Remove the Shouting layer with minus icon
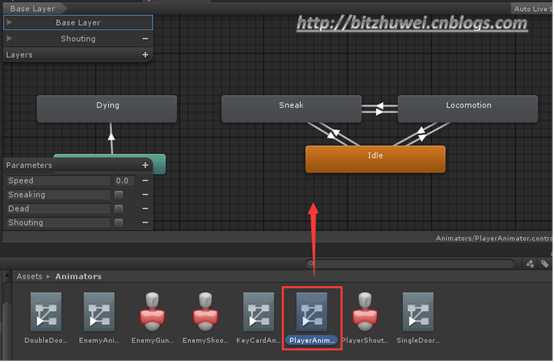Screen dimensions: 554x362 145,38
